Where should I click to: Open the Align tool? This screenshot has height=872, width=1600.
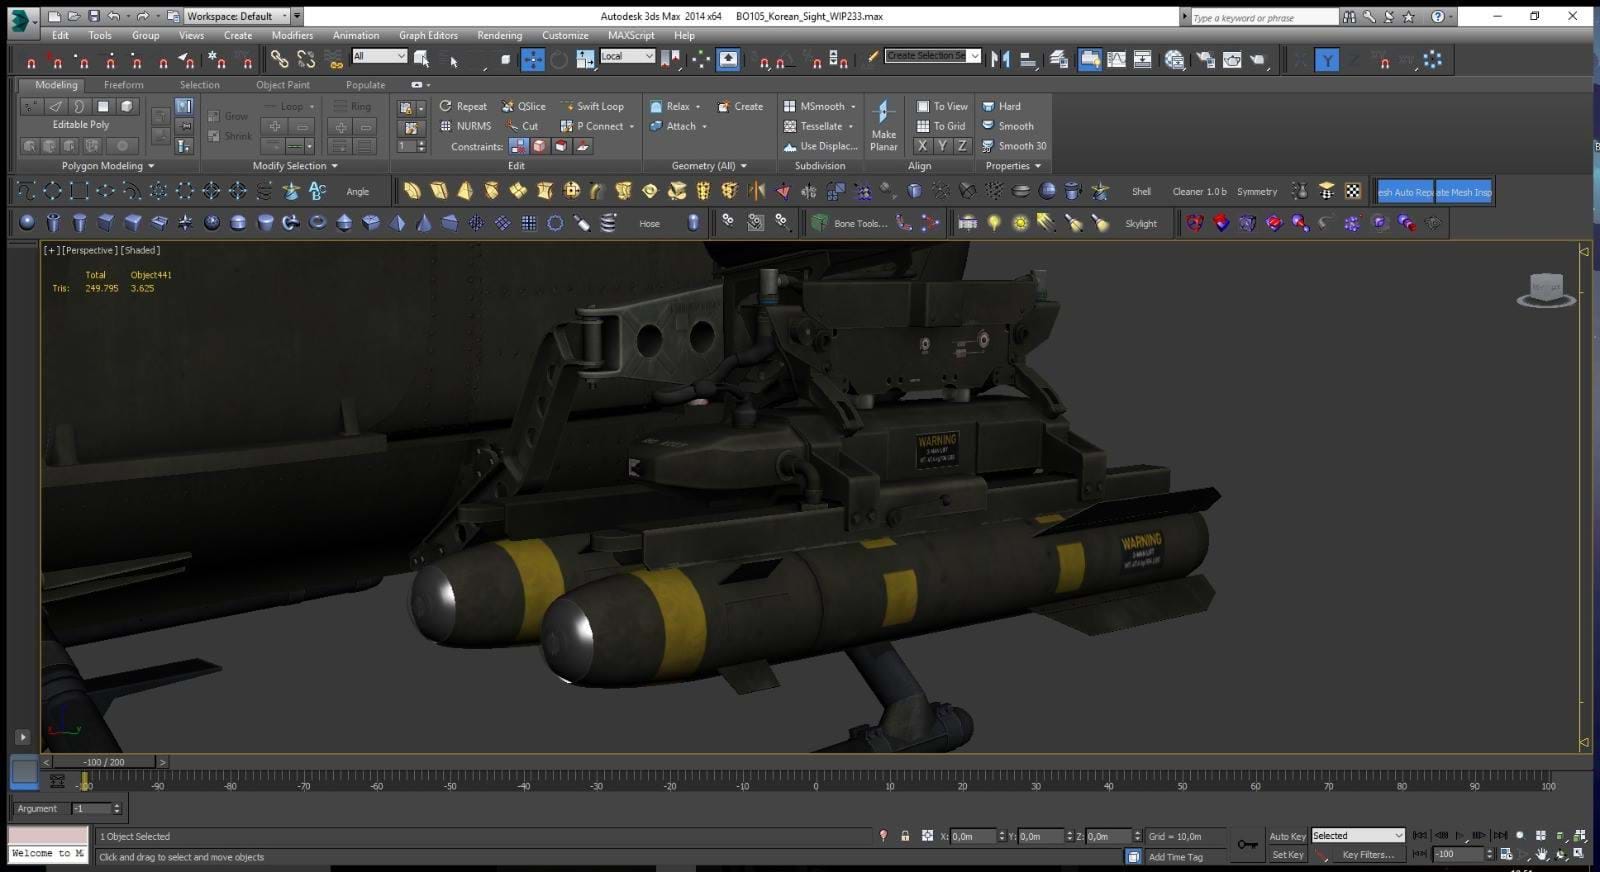[x=1027, y=60]
